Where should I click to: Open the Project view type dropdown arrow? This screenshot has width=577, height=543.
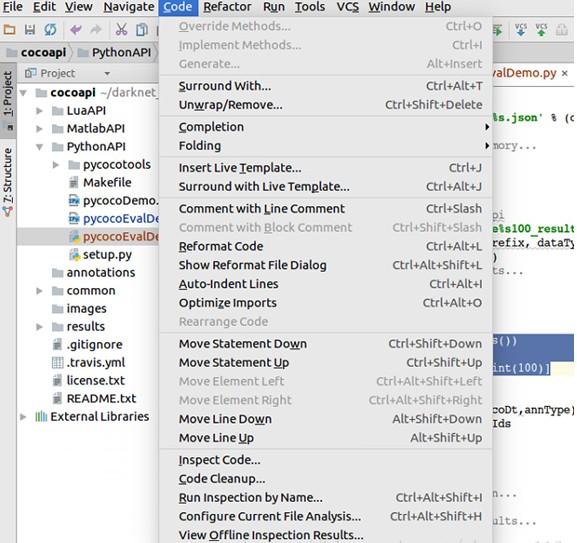tap(107, 74)
